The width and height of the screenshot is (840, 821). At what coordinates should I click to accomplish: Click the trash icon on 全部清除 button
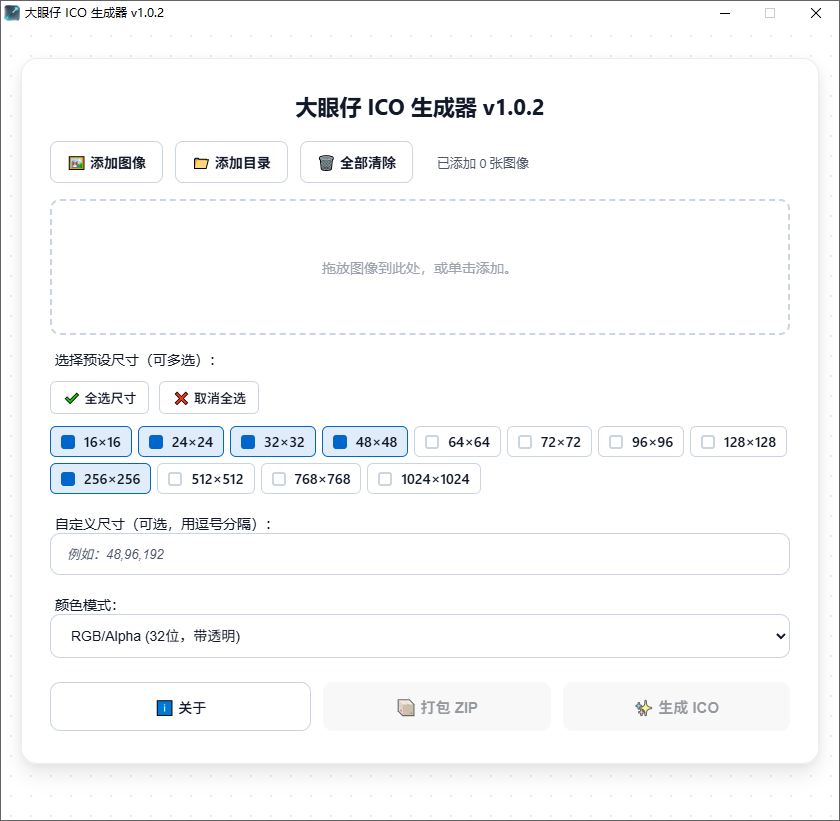point(326,161)
